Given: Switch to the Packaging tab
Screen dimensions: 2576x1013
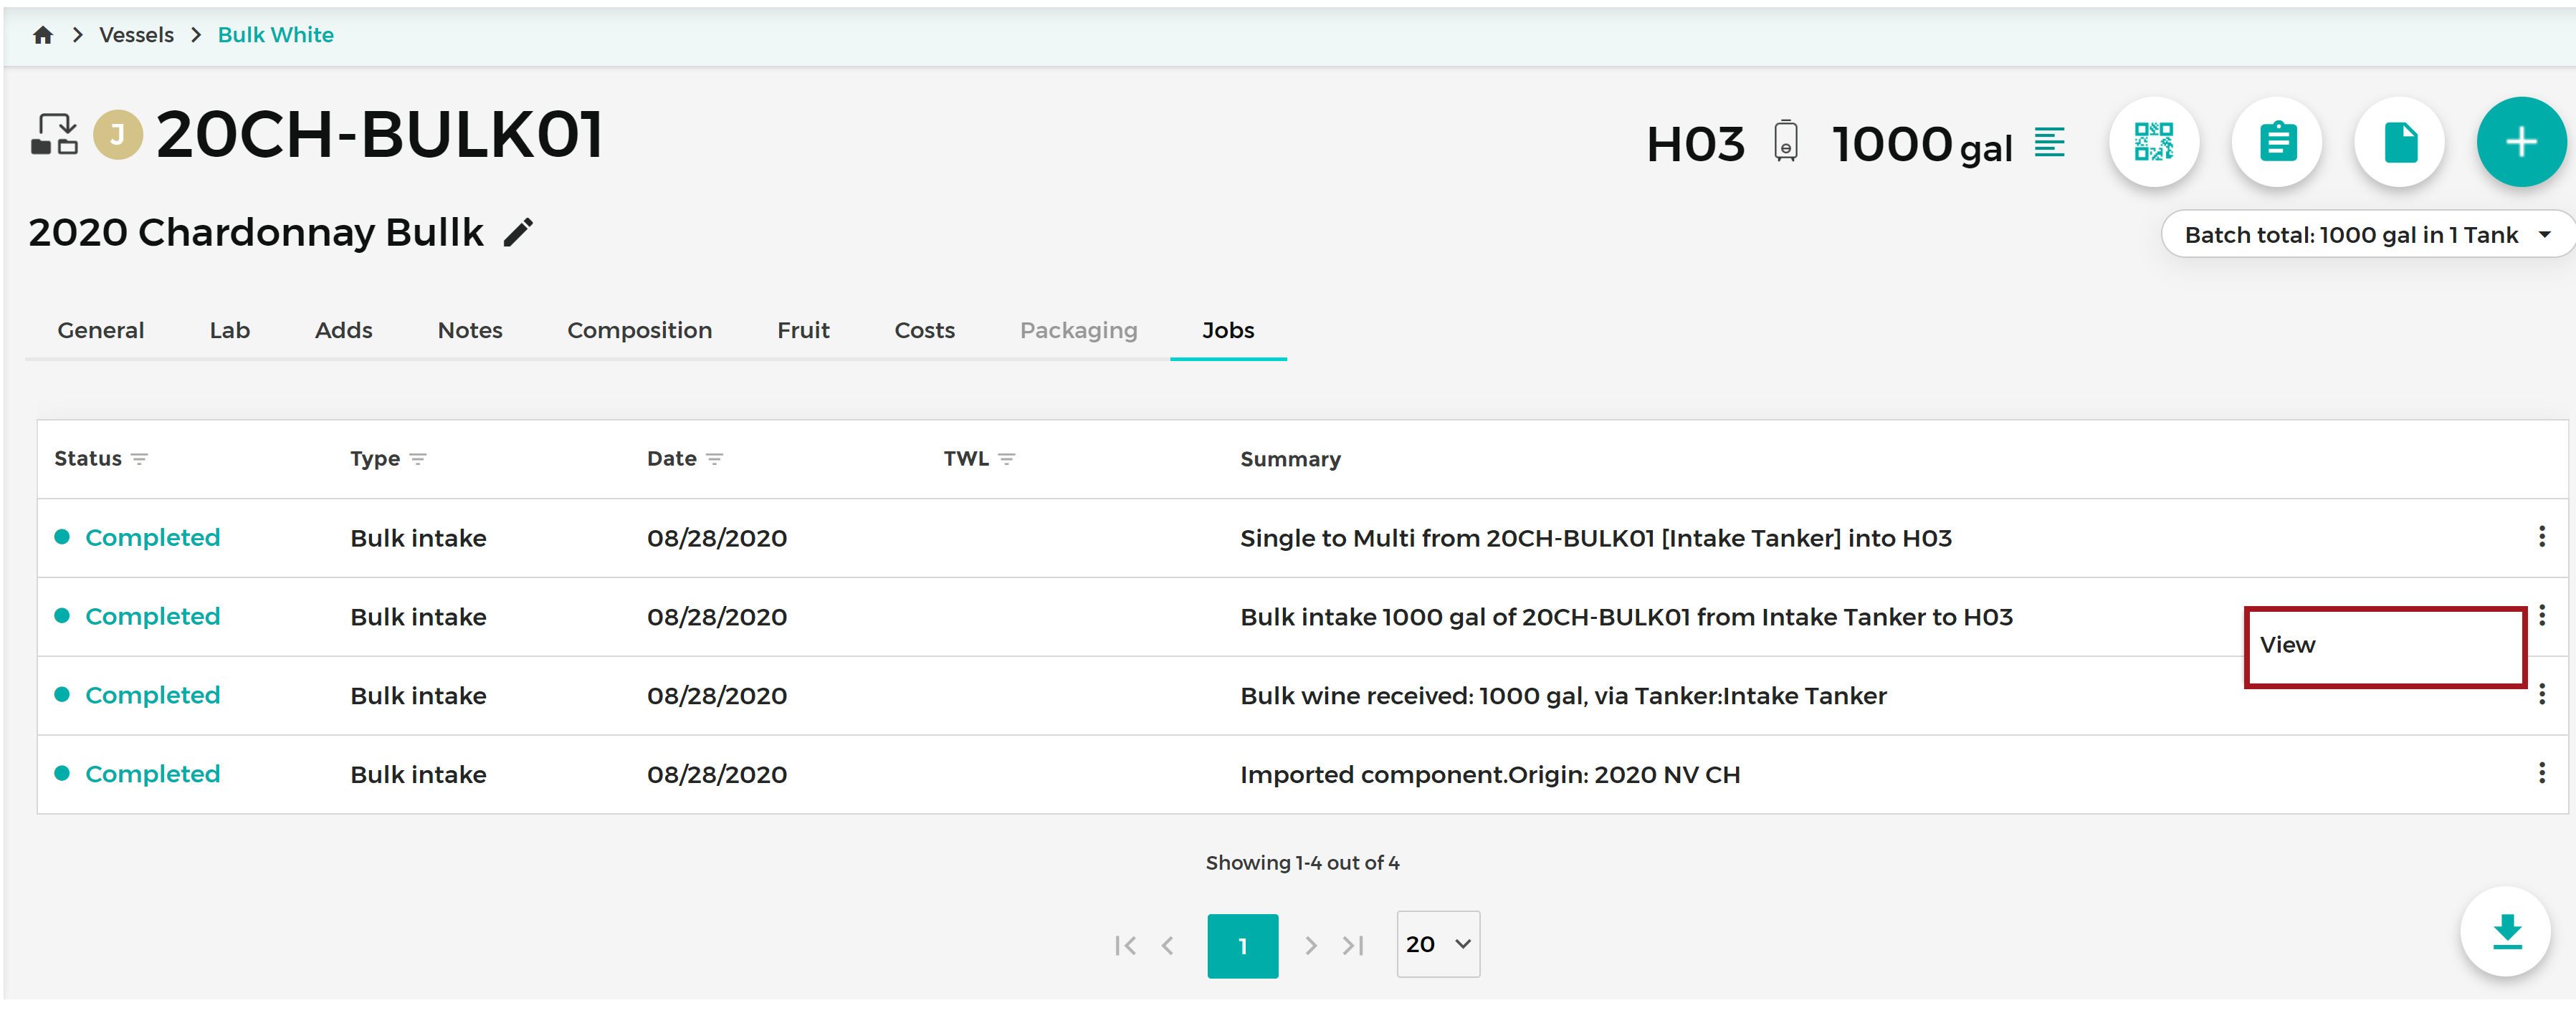Looking at the screenshot, I should 1078,330.
